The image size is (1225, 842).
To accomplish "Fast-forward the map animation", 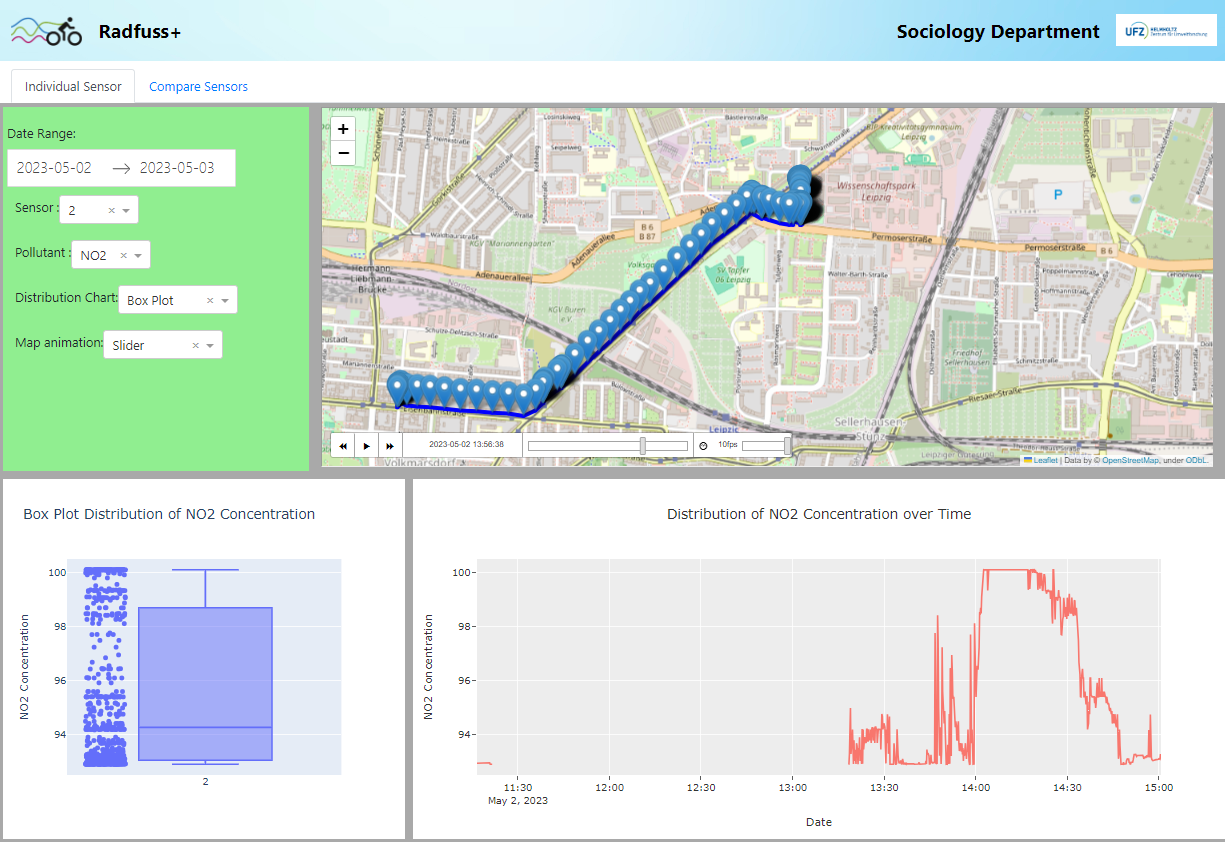I will 390,445.
